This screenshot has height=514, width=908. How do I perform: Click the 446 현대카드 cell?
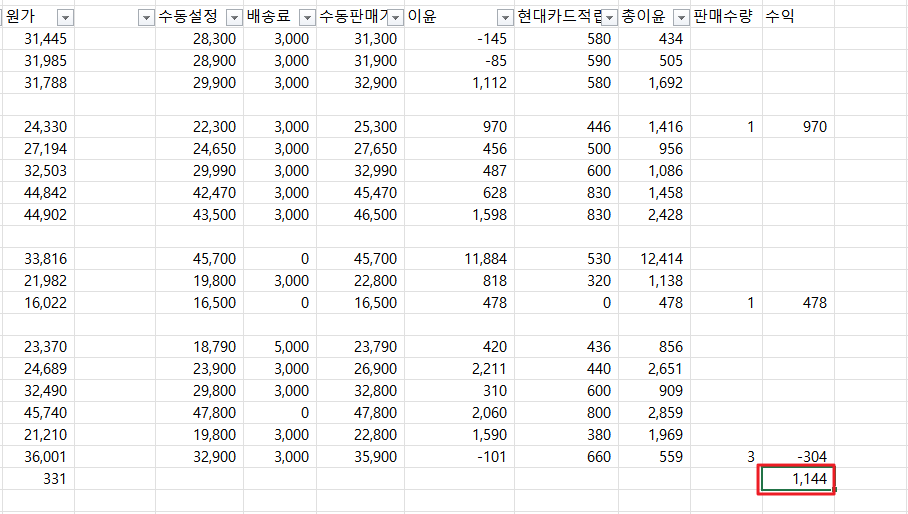click(x=566, y=127)
